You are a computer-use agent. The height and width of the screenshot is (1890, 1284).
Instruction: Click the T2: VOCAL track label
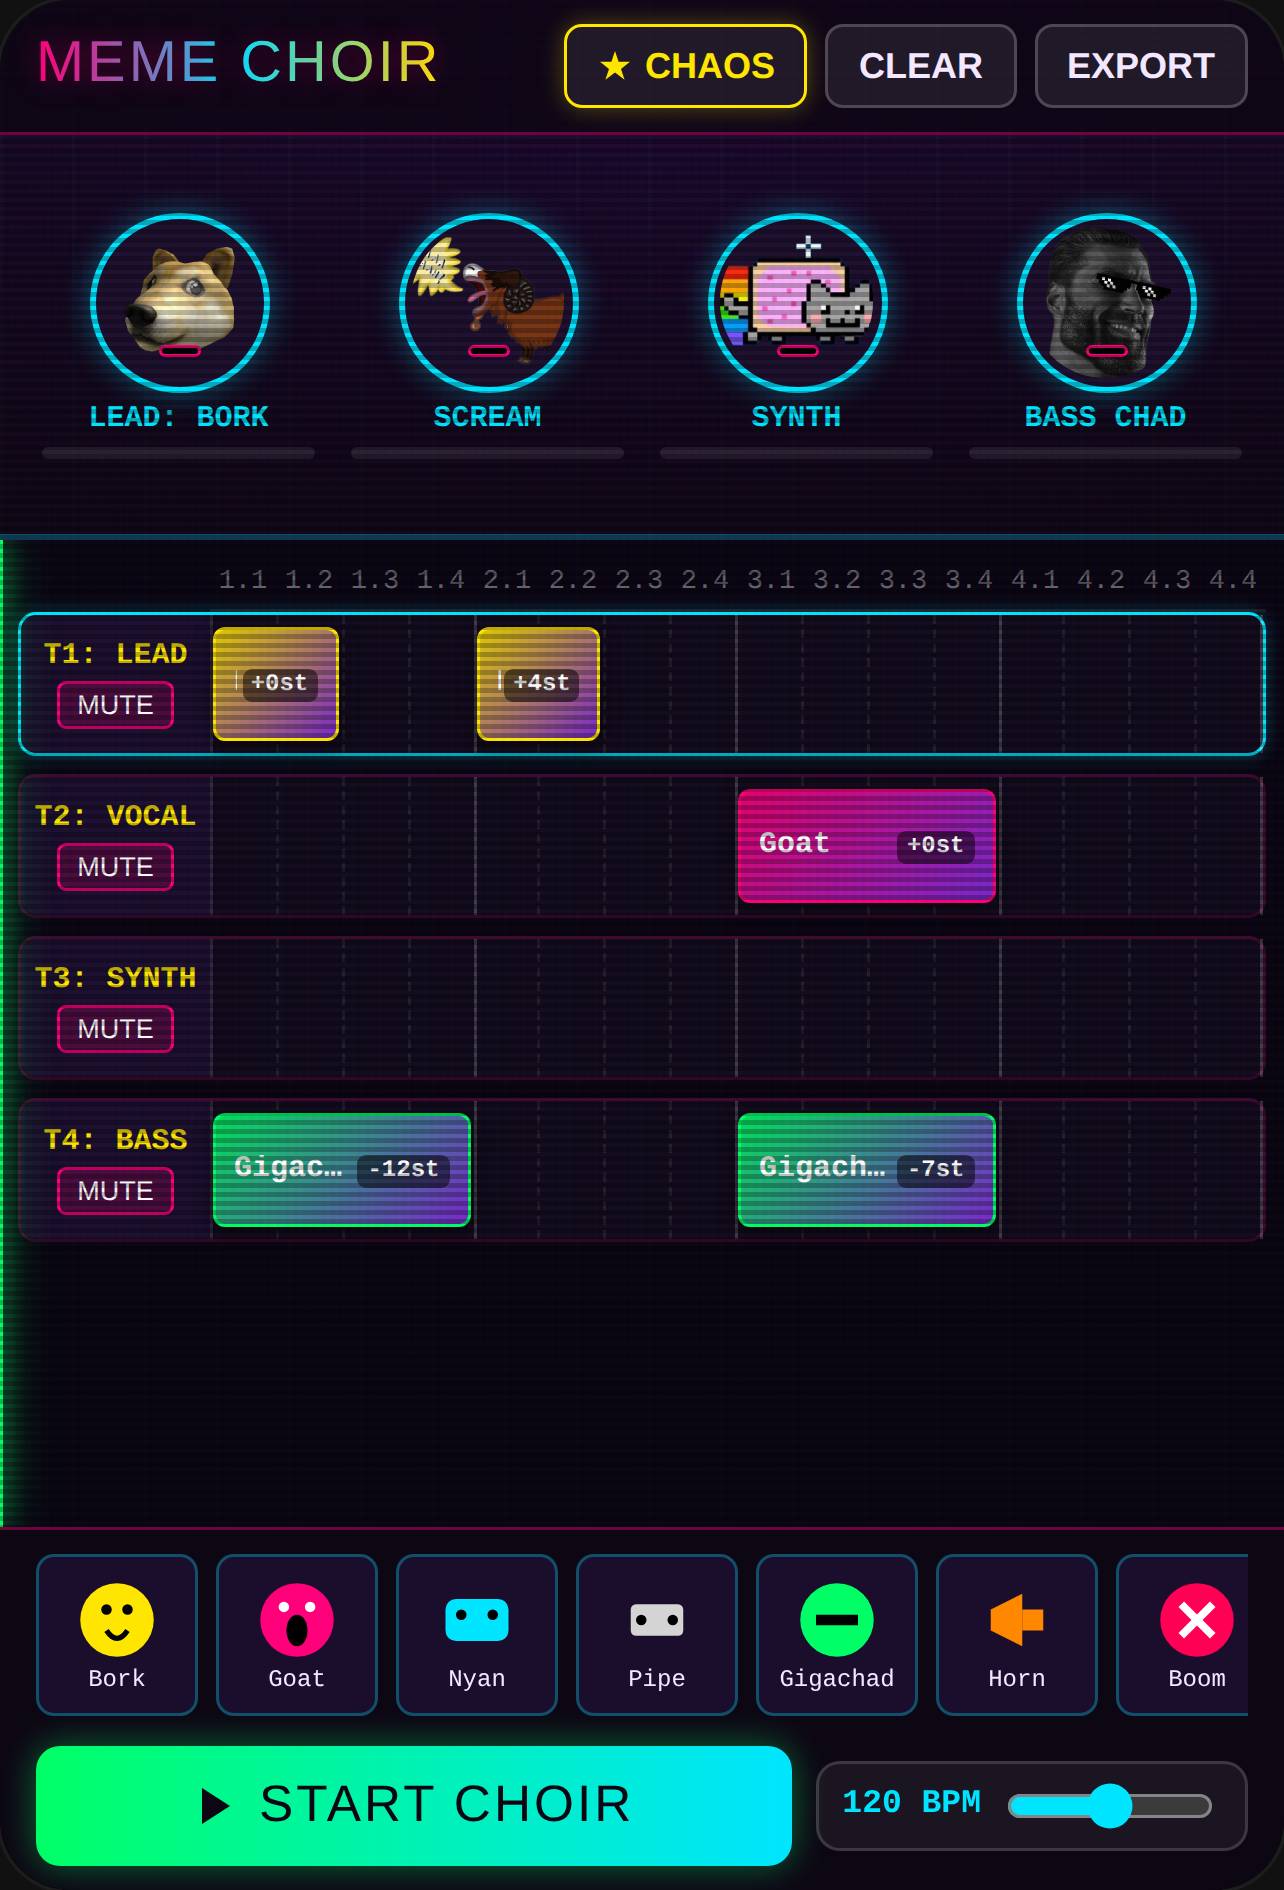point(116,816)
